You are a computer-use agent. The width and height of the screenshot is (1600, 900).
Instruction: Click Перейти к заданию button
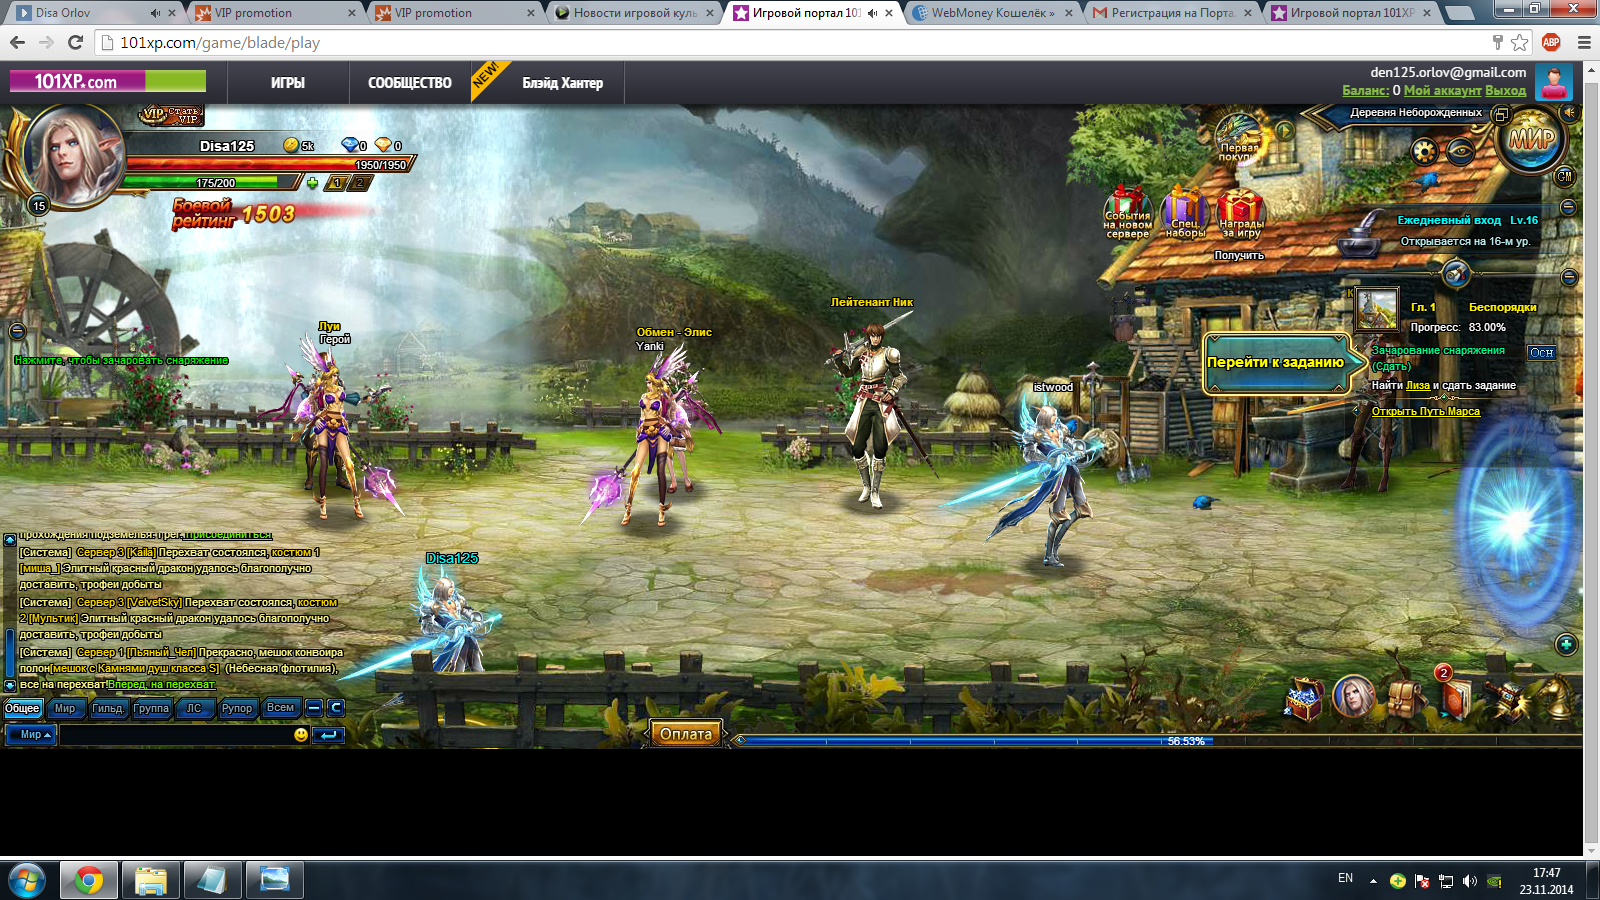(x=1276, y=362)
